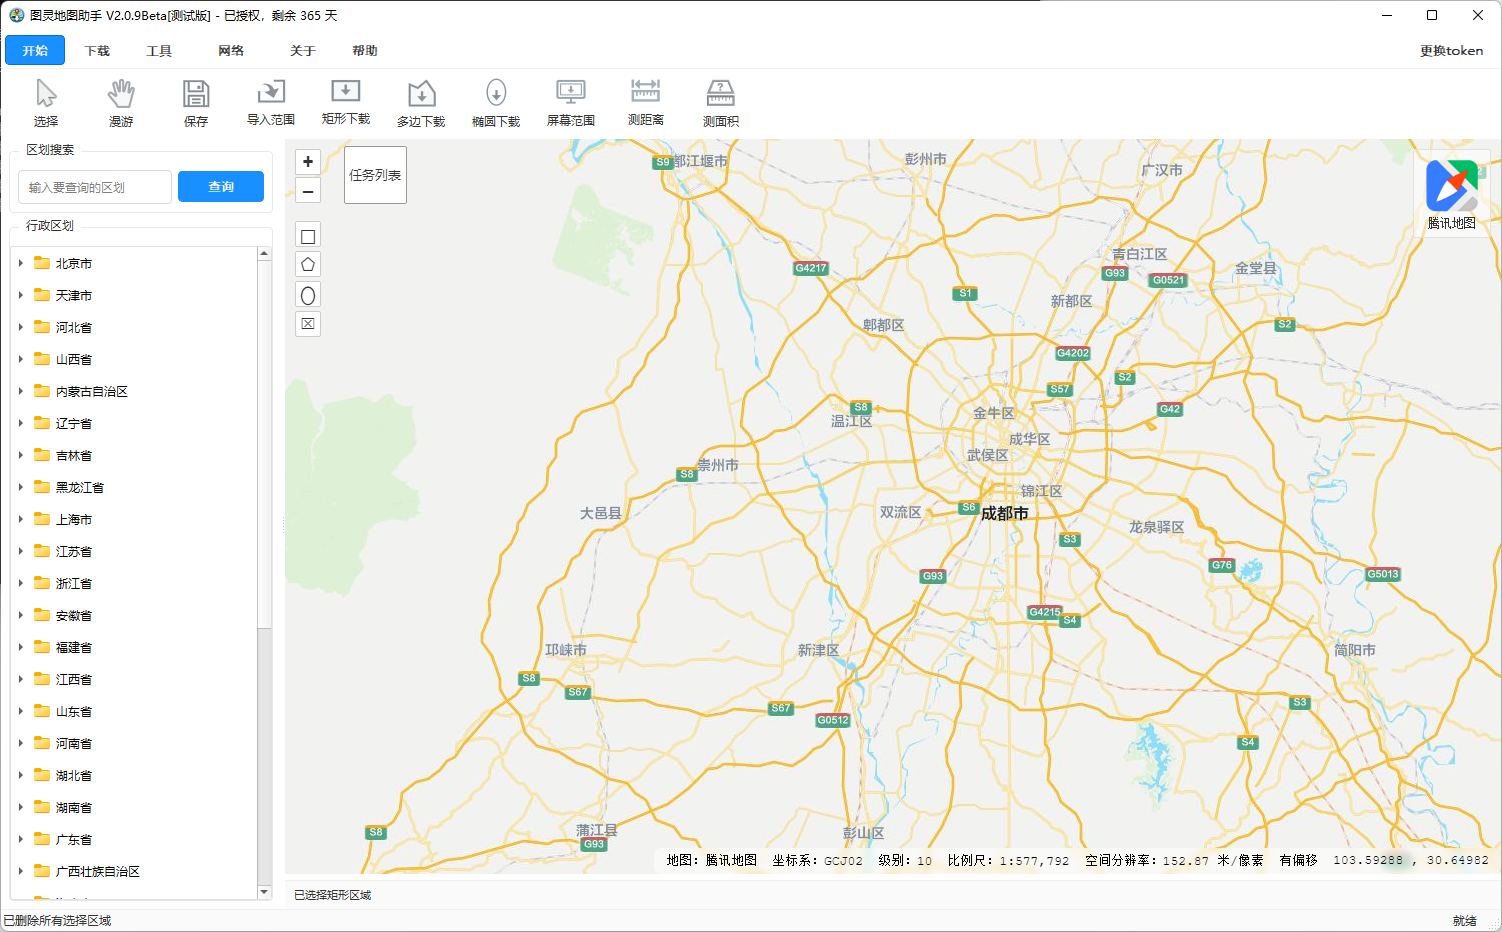Click the 测面积 measure area tool

pos(721,102)
